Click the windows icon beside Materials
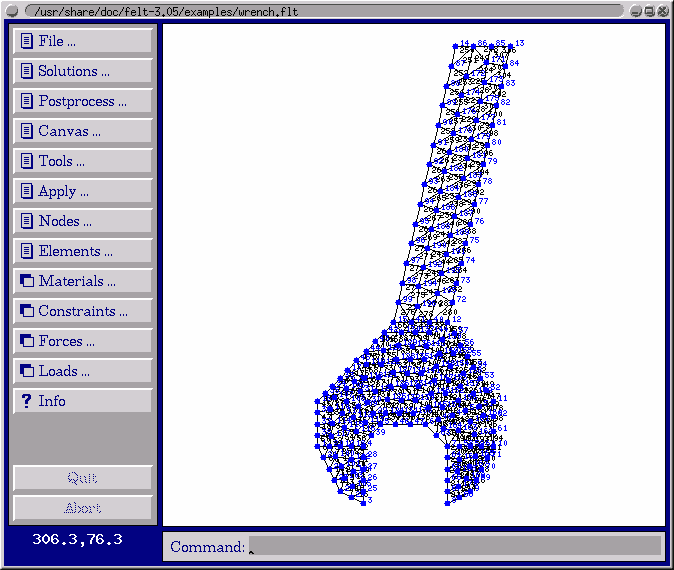The image size is (674, 570). point(26,281)
